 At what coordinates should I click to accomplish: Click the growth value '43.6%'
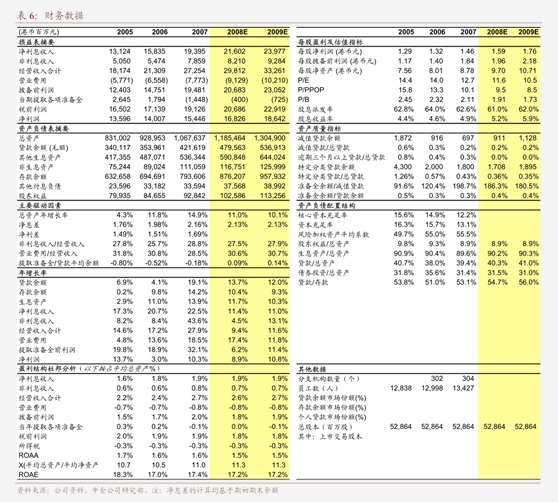coord(198,321)
